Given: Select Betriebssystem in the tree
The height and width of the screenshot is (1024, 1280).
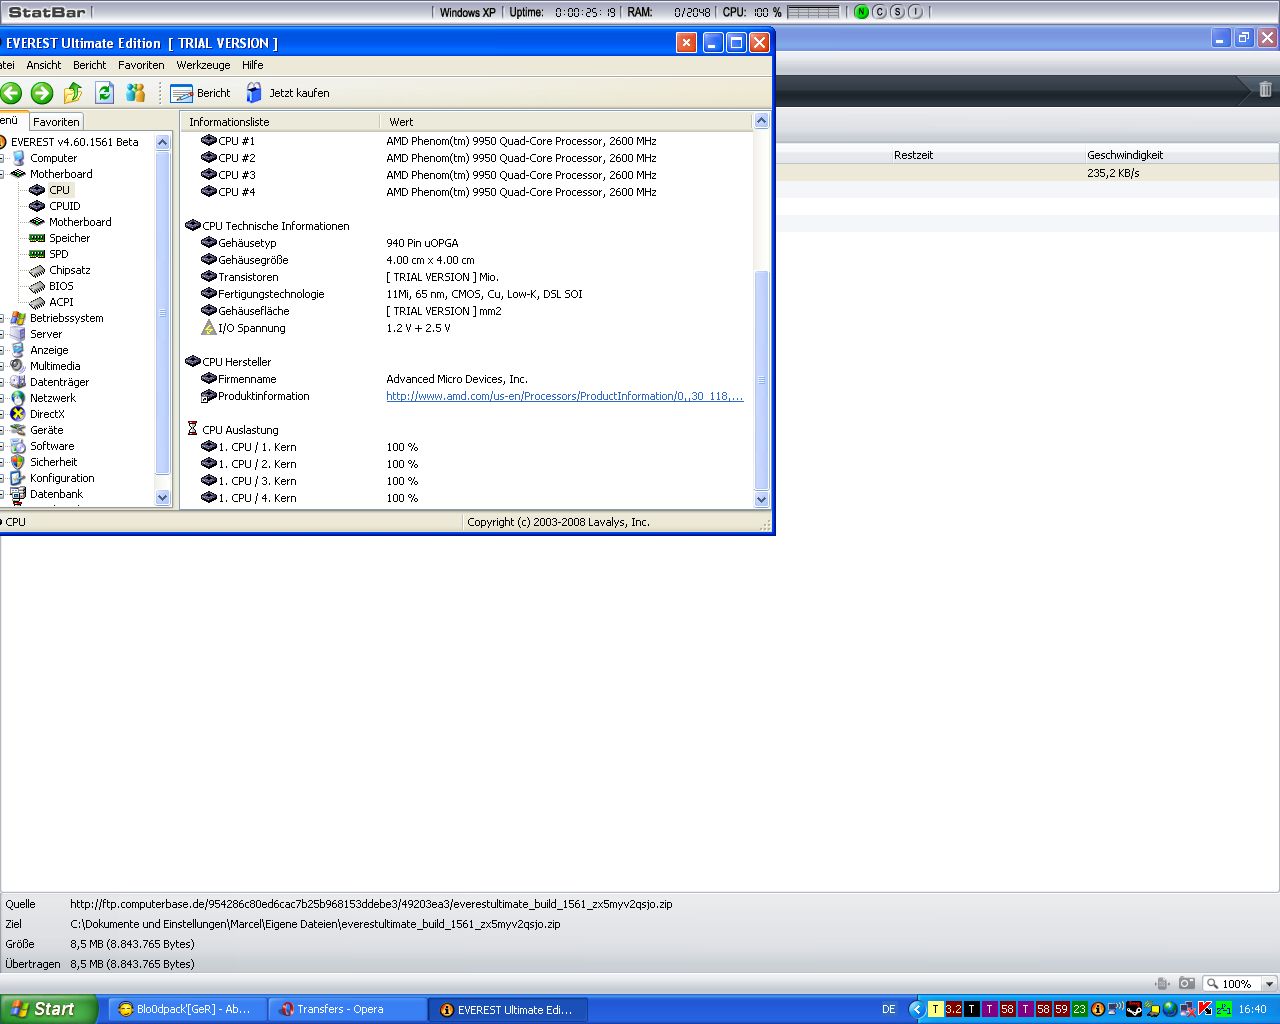Looking at the screenshot, I should [66, 318].
